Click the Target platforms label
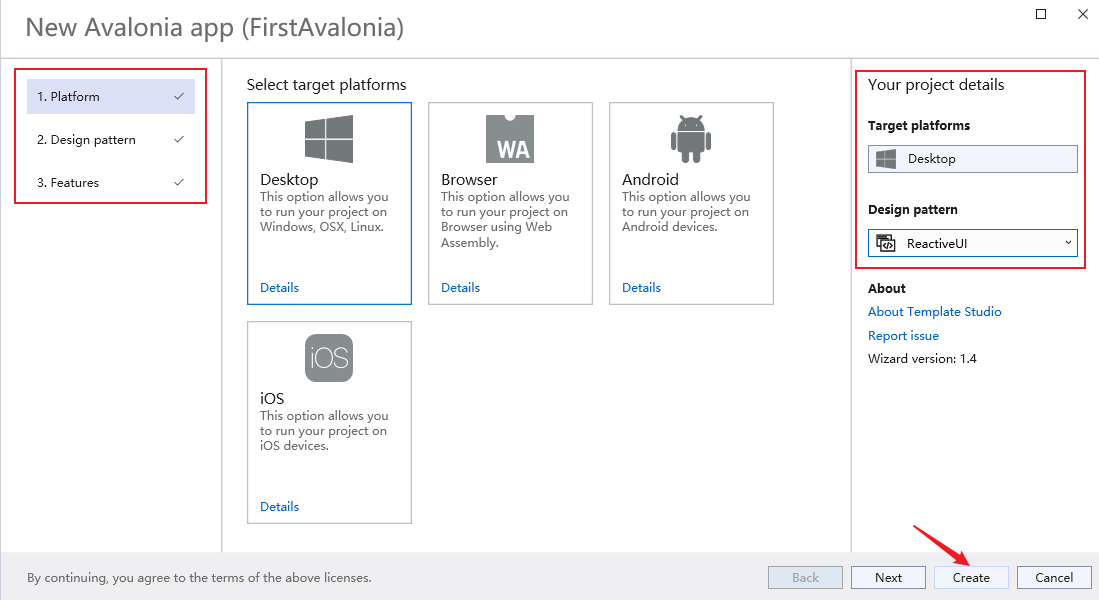This screenshot has height=600, width=1099. pos(919,125)
